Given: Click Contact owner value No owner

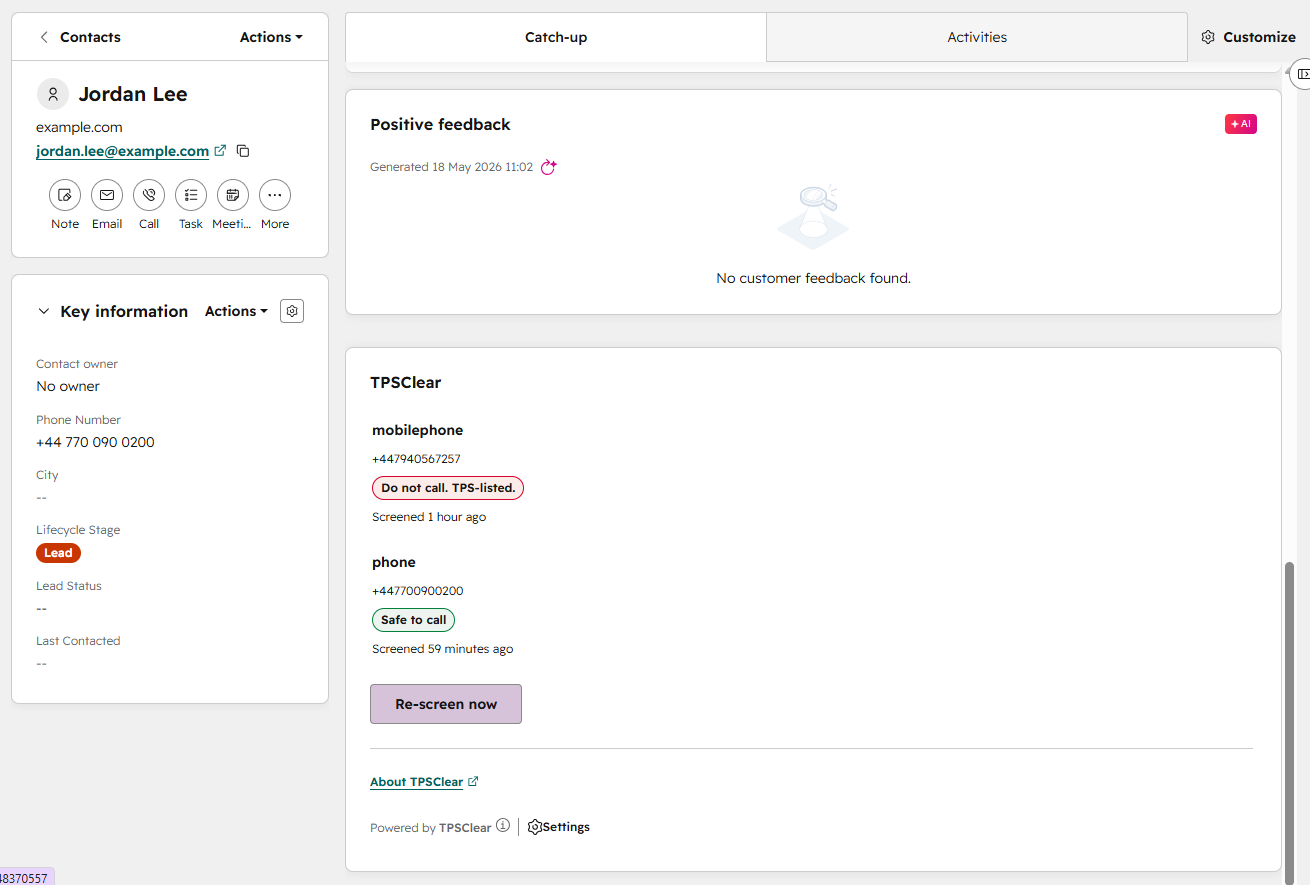Looking at the screenshot, I should [x=68, y=386].
